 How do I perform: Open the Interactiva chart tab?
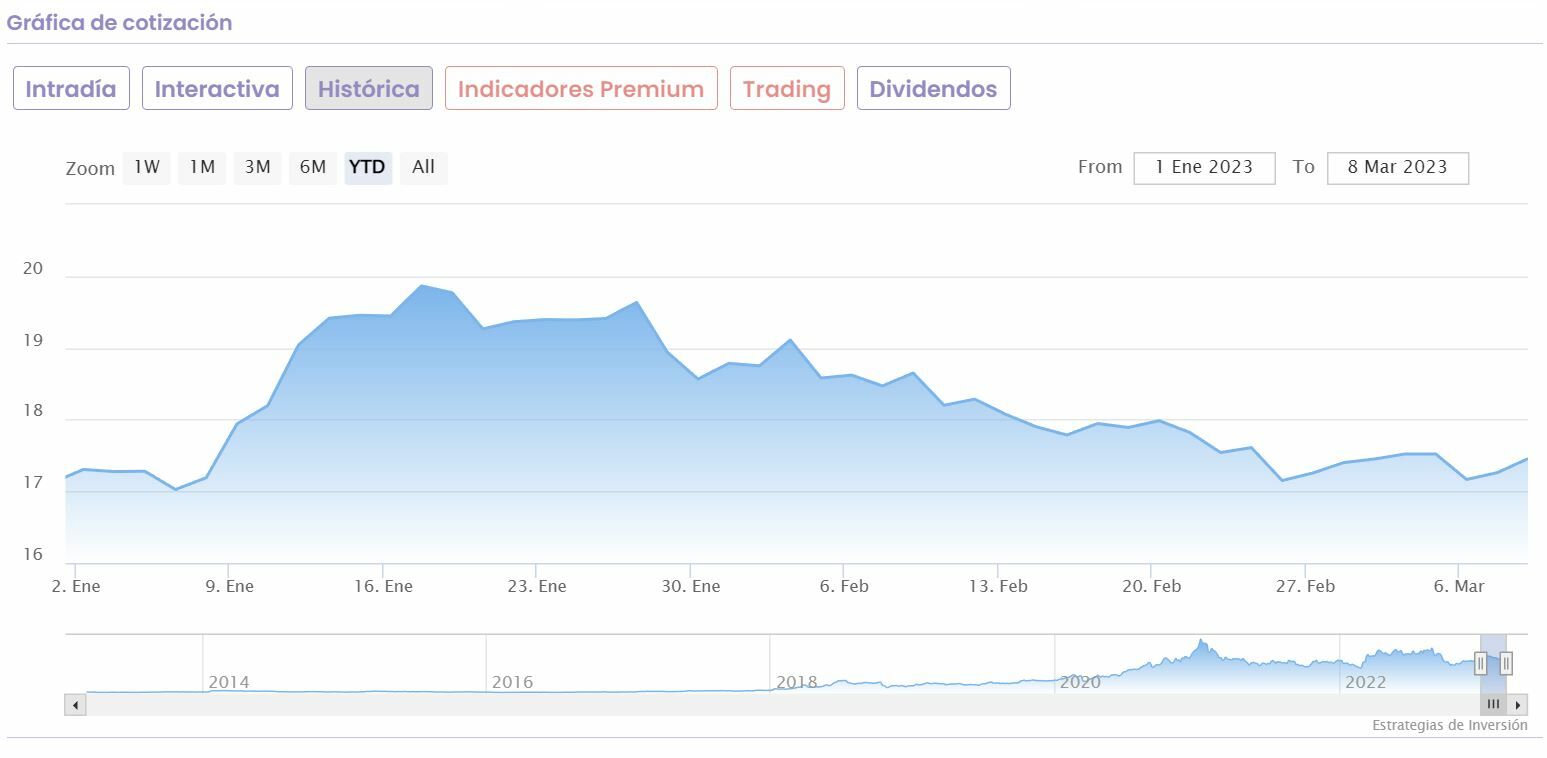(217, 89)
